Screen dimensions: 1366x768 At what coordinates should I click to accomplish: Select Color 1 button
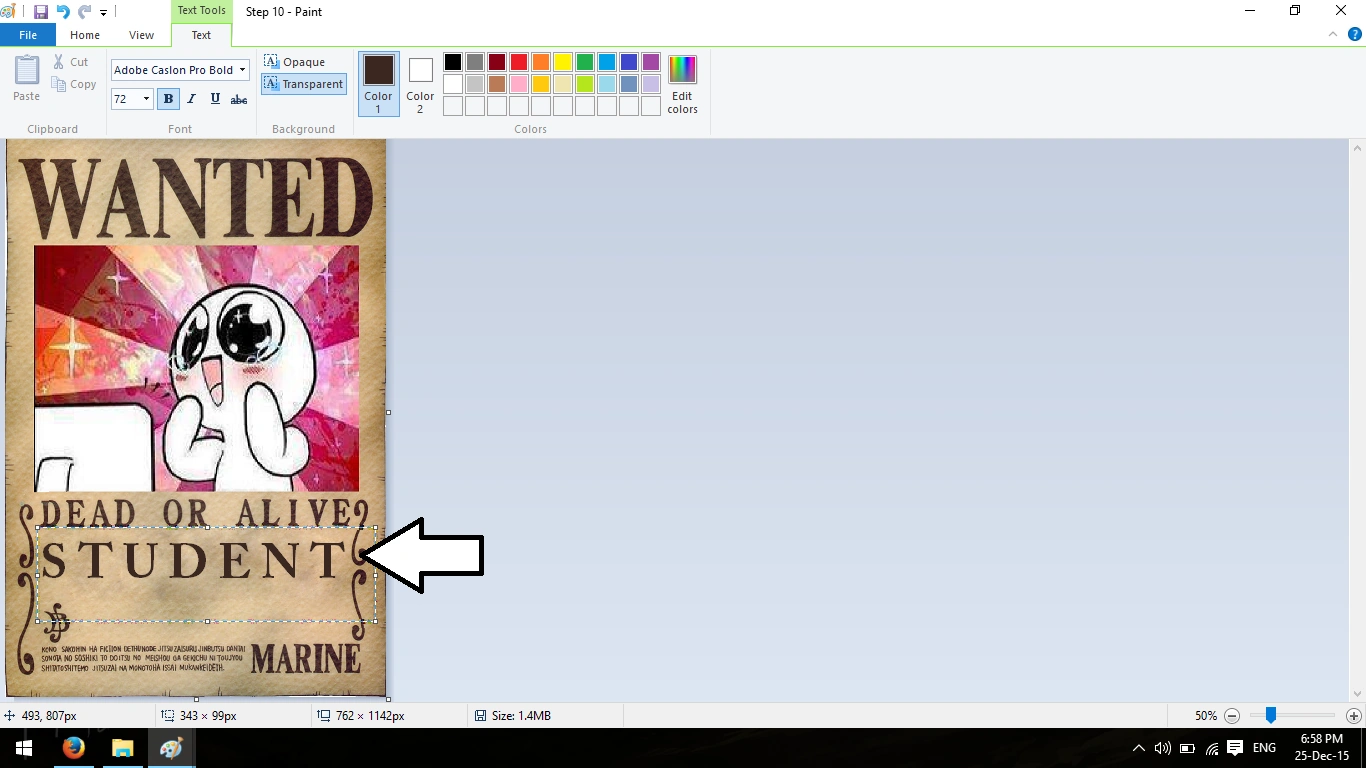(x=379, y=84)
